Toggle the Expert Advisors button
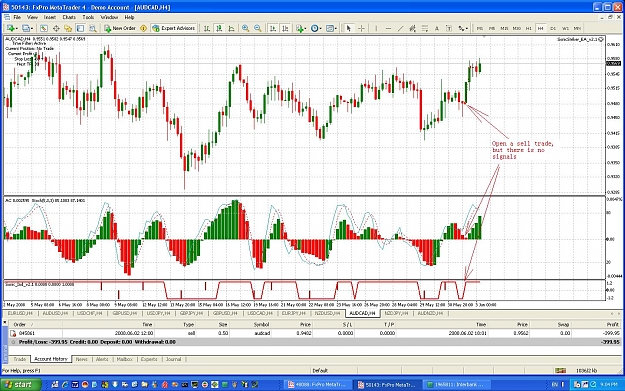The width and height of the screenshot is (625, 391). pyautogui.click(x=174, y=28)
